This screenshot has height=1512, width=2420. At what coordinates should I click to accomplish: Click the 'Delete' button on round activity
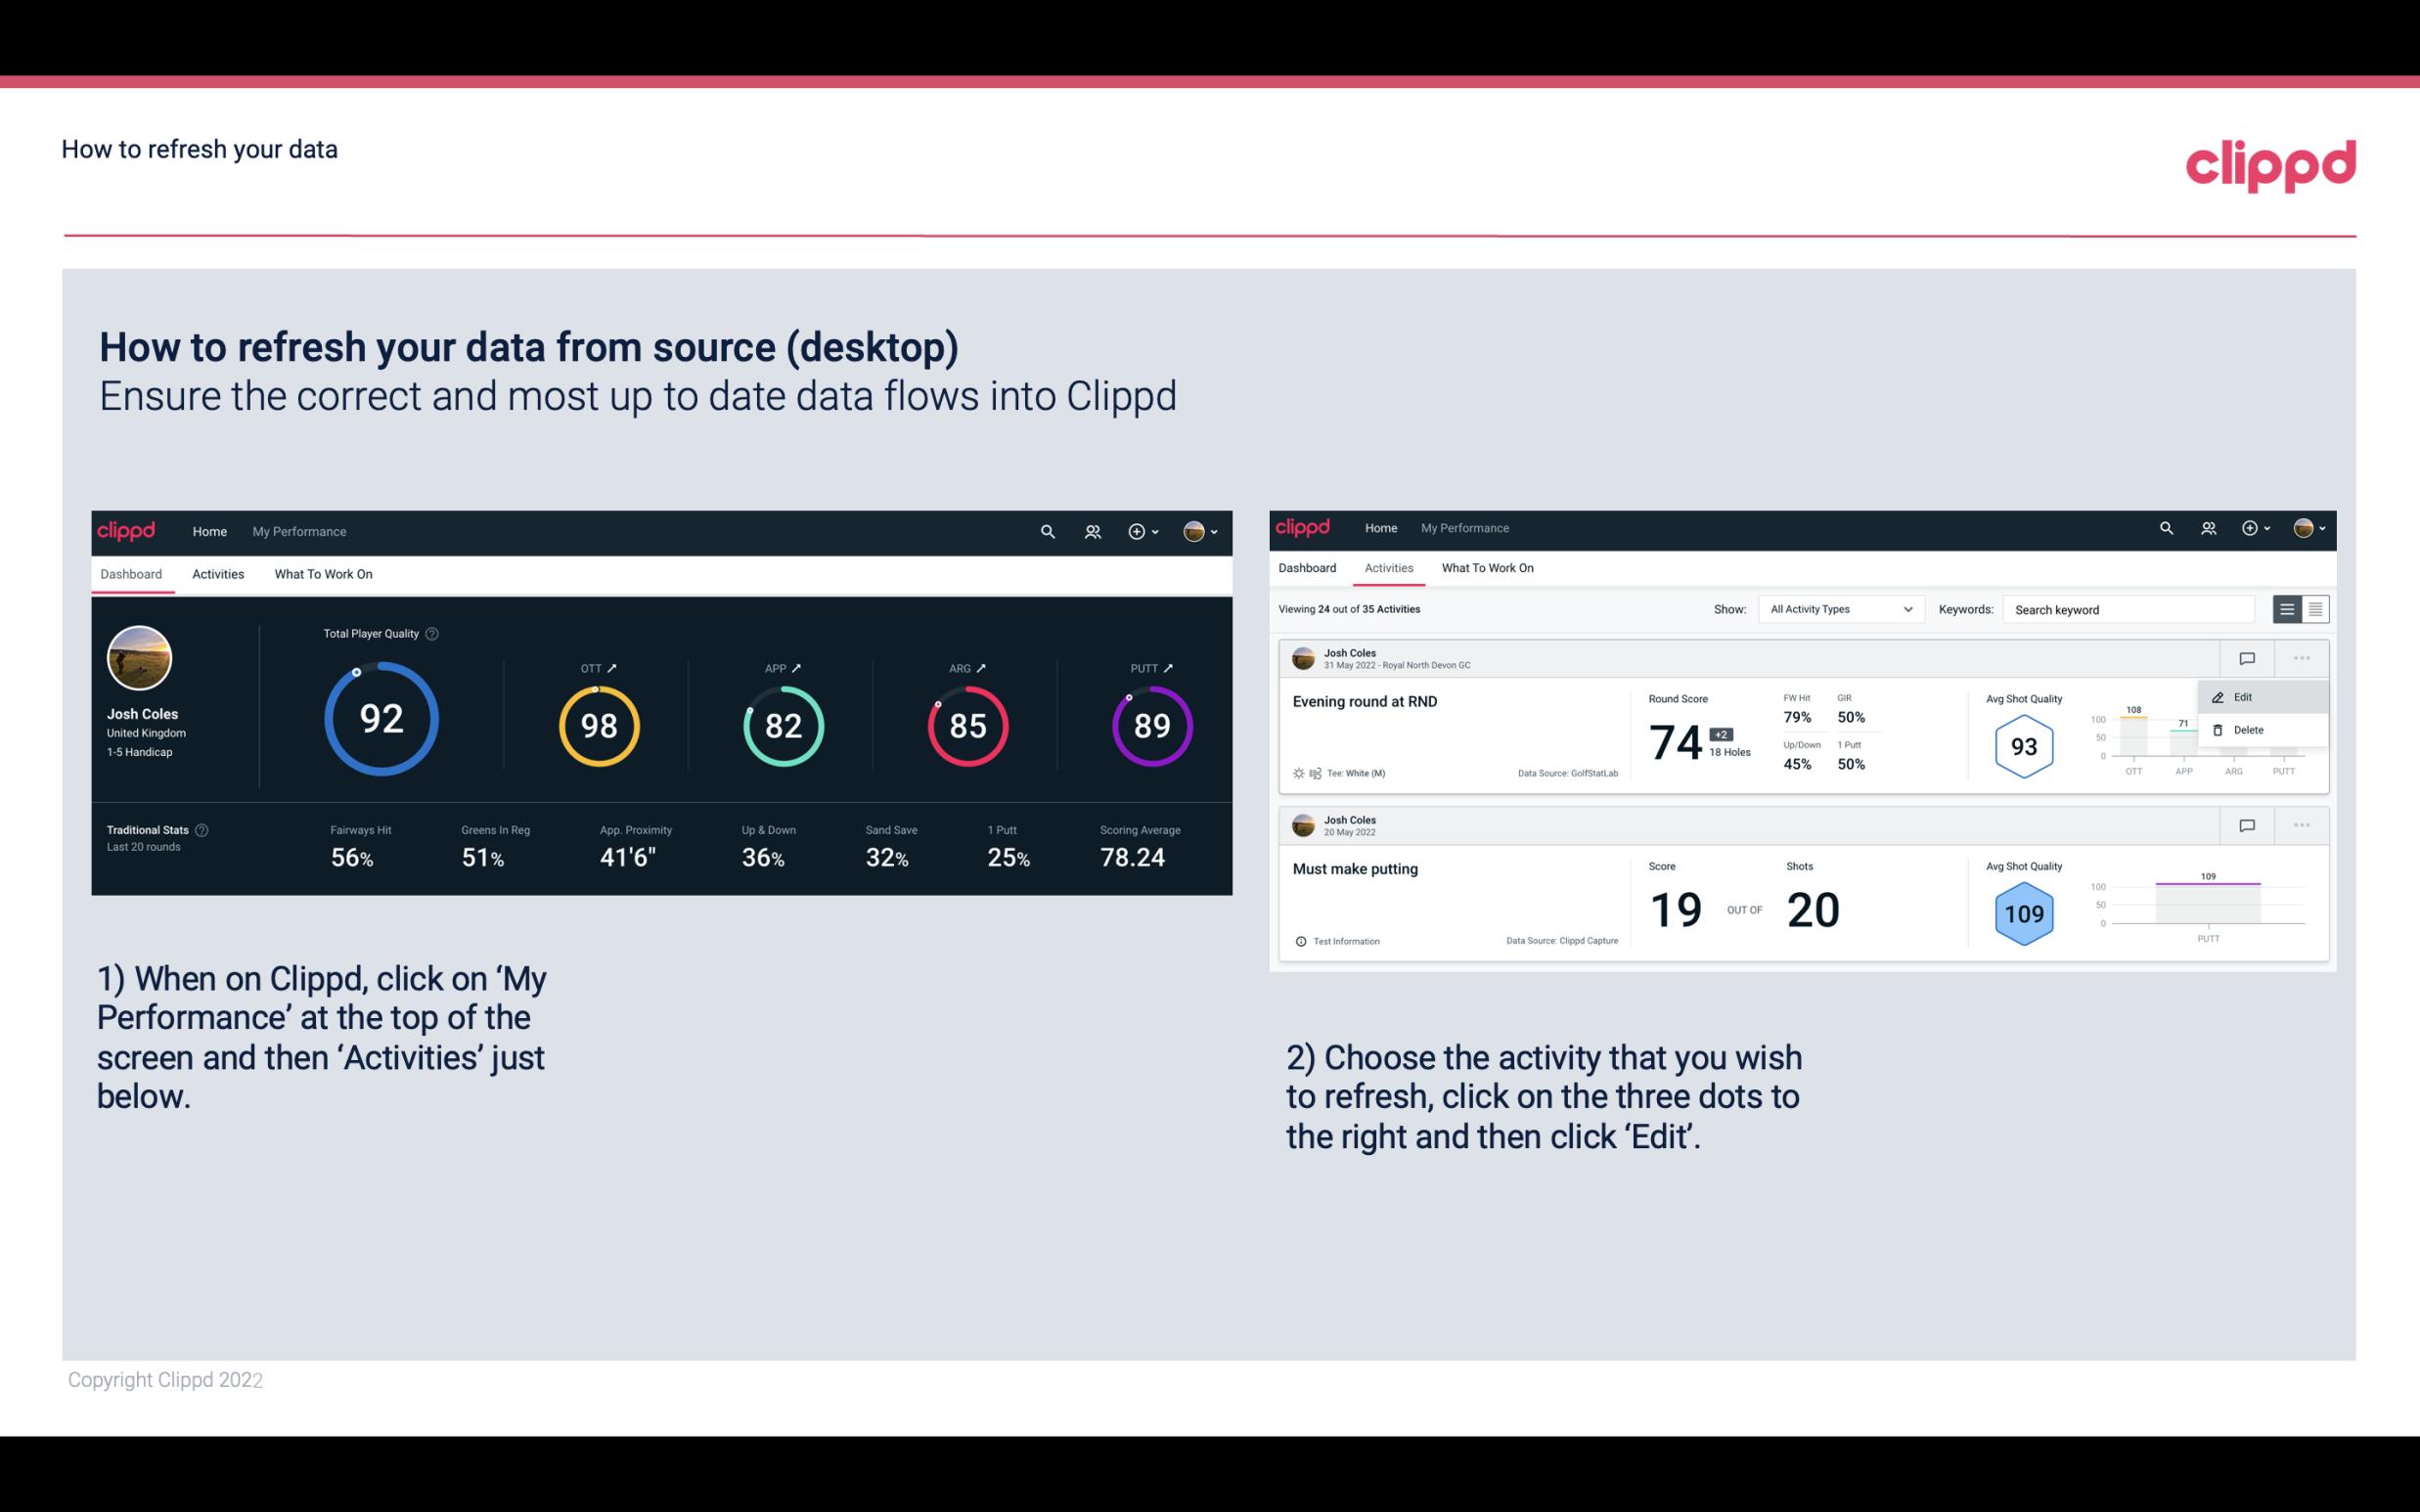point(2248,730)
